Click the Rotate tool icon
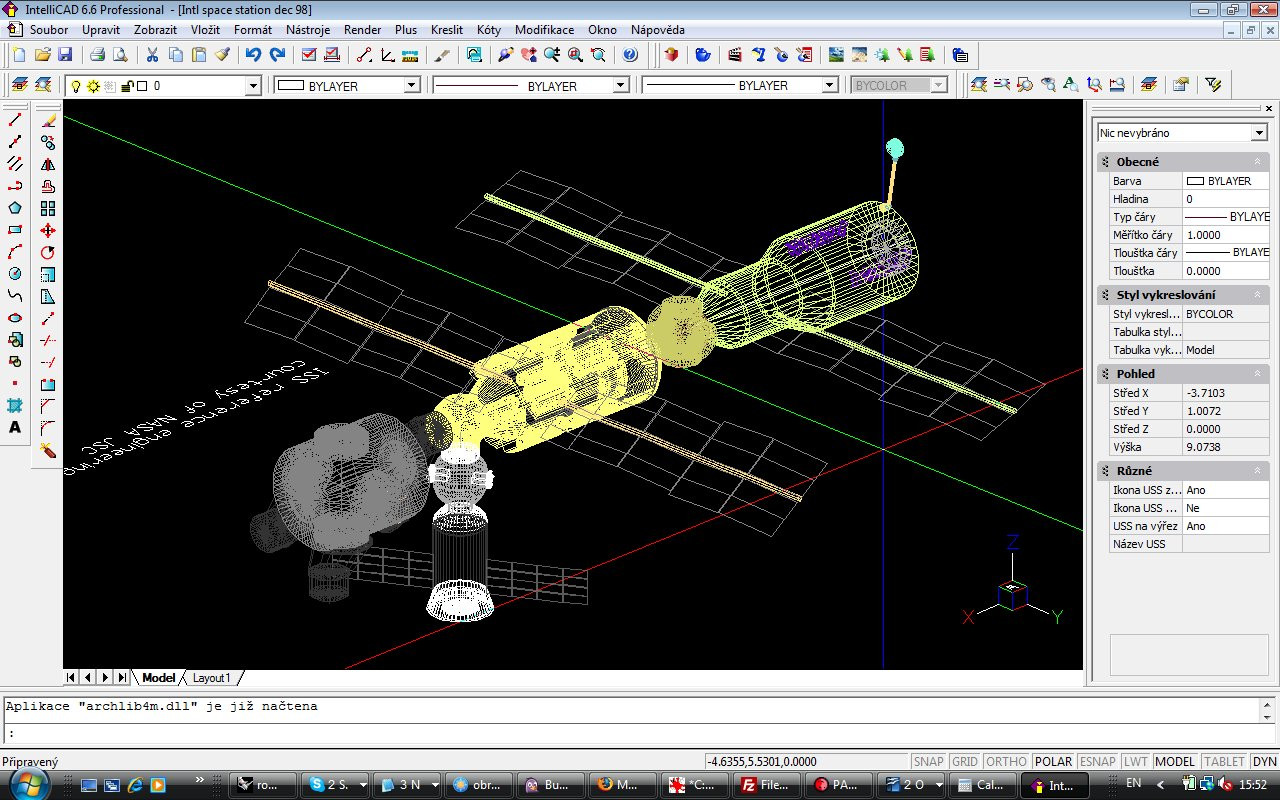 [x=47, y=252]
